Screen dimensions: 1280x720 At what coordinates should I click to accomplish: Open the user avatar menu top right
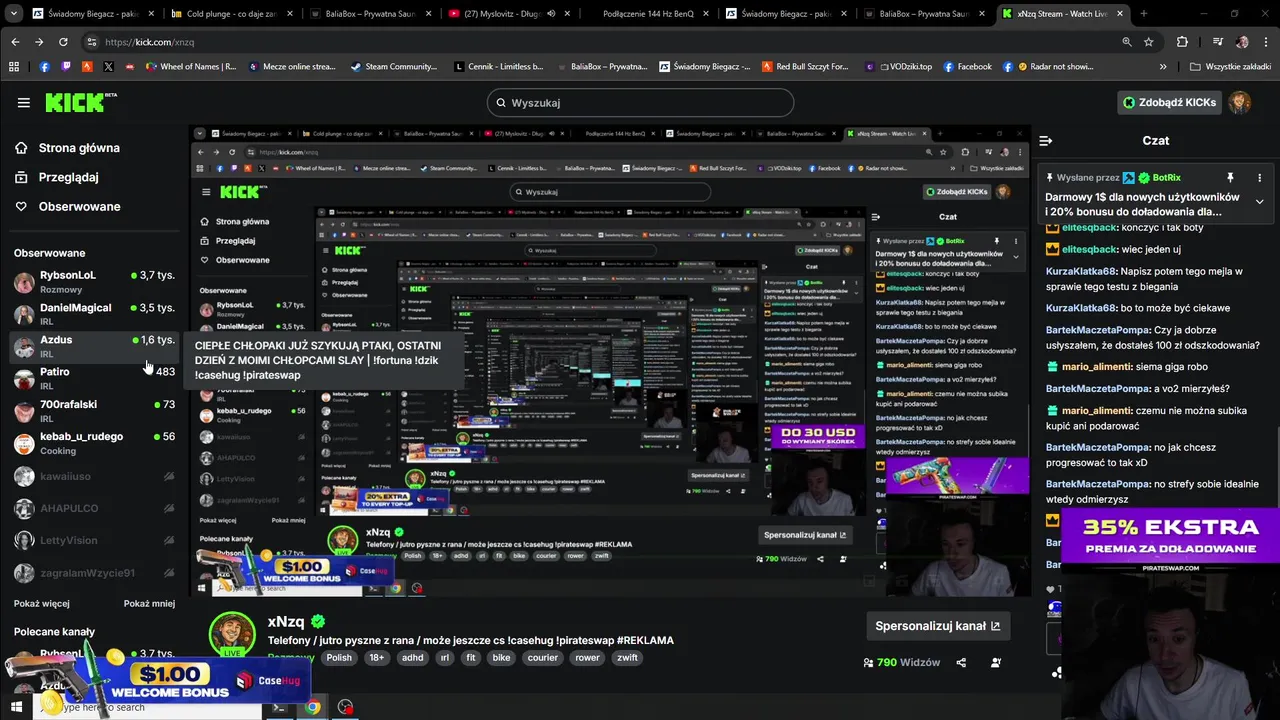(x=1240, y=102)
